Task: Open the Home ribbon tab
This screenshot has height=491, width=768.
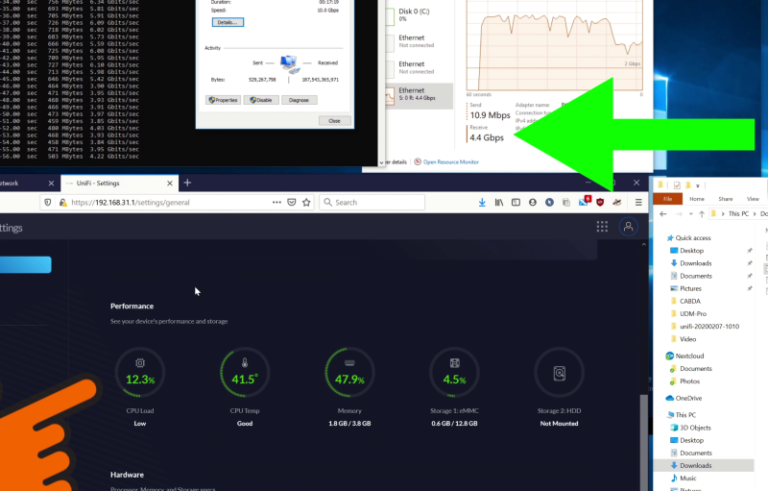Action: pyautogui.click(x=696, y=198)
